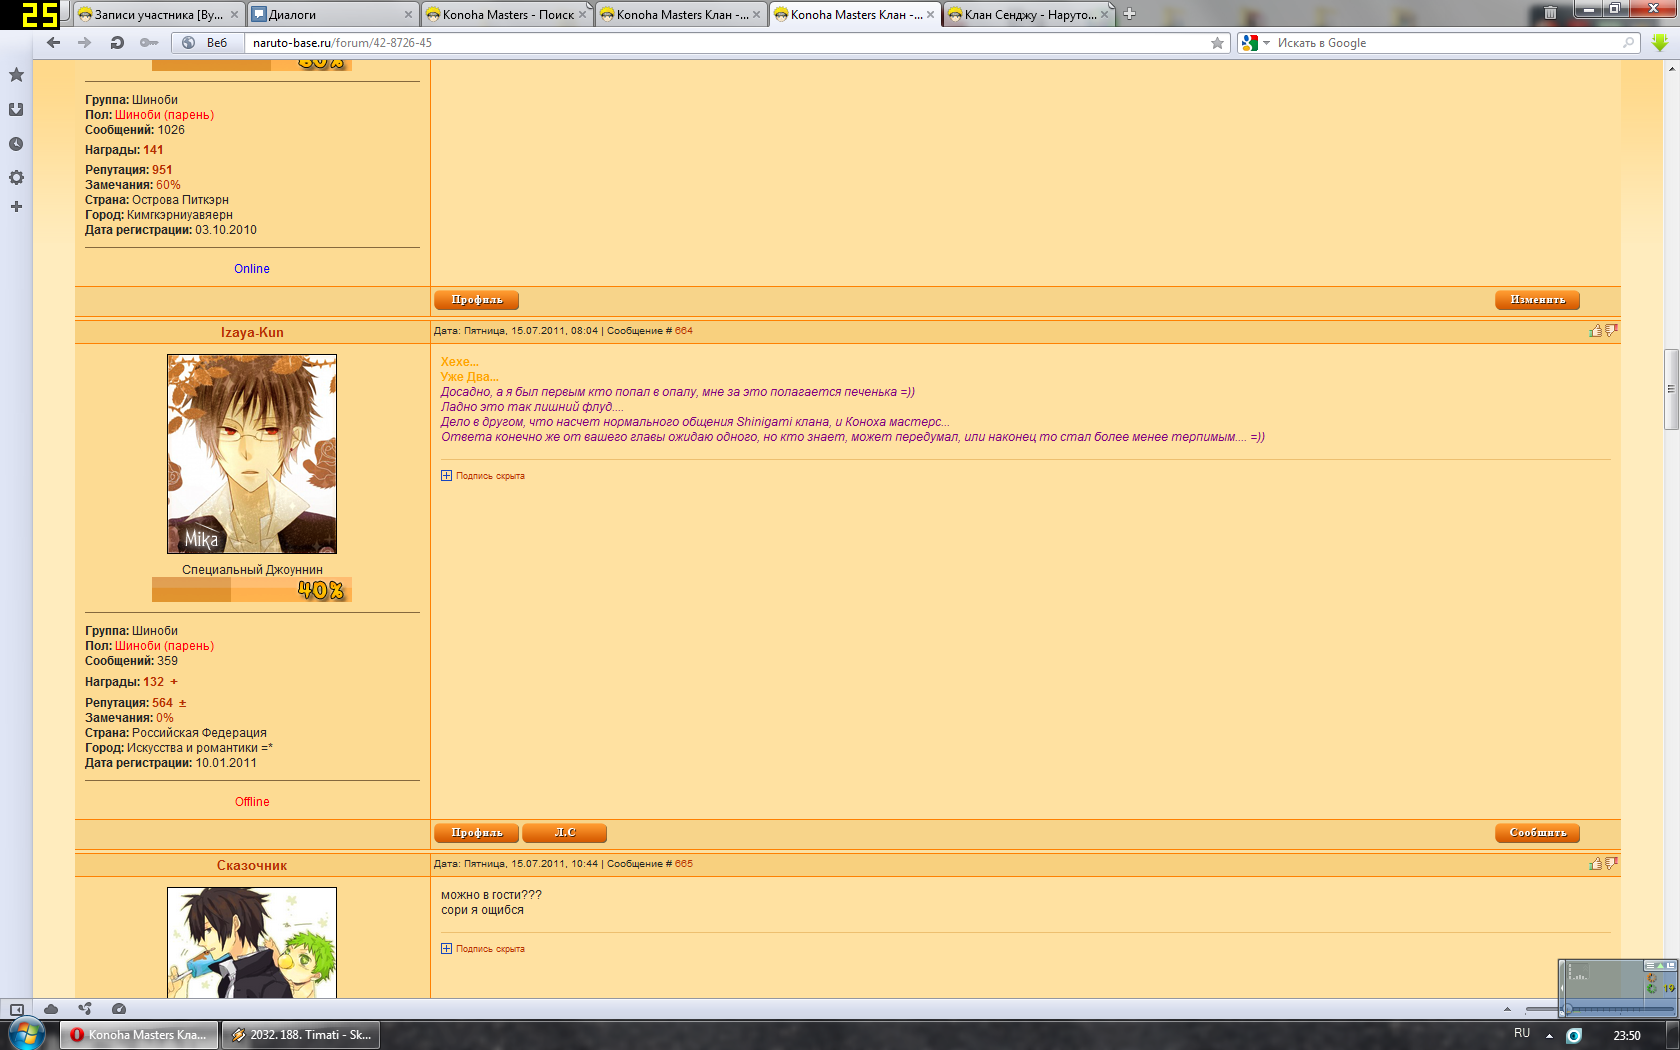Give thumbs up to message 664

[x=1595, y=331]
